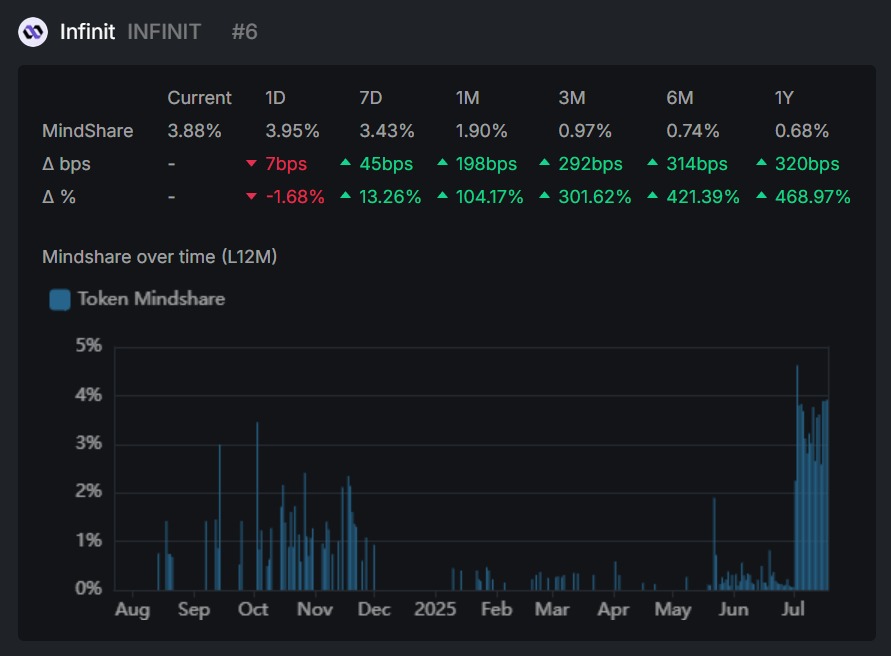Click the green up arrow beside 468.97%

(x=761, y=196)
